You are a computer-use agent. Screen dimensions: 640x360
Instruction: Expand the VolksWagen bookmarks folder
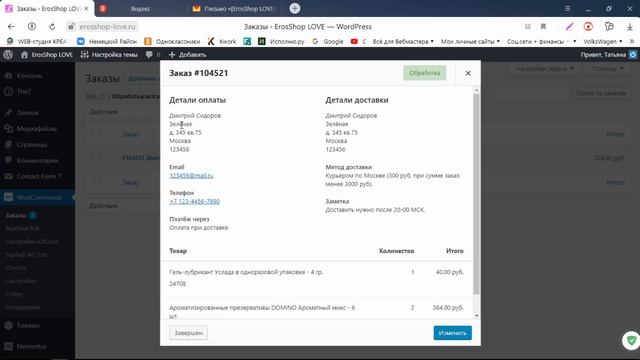point(603,41)
